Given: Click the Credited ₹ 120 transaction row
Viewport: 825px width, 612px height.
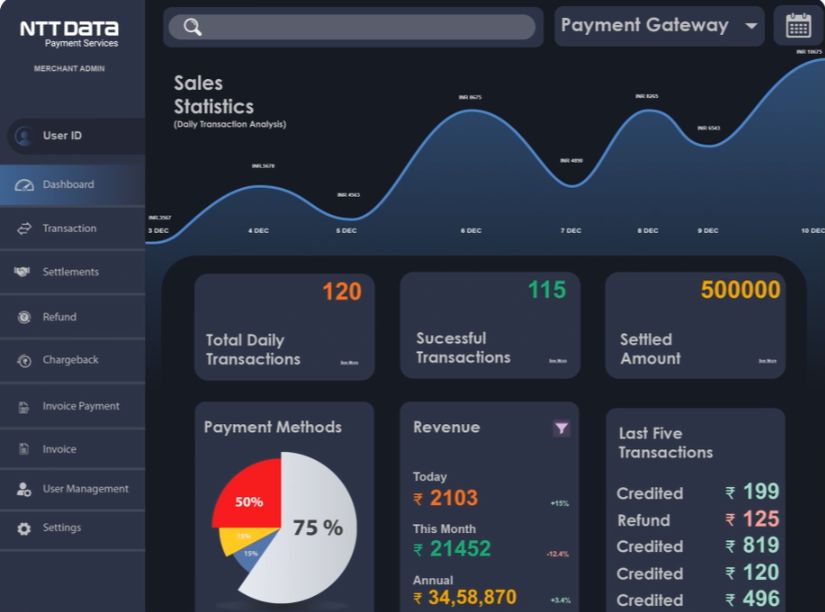Looking at the screenshot, I should tap(698, 573).
